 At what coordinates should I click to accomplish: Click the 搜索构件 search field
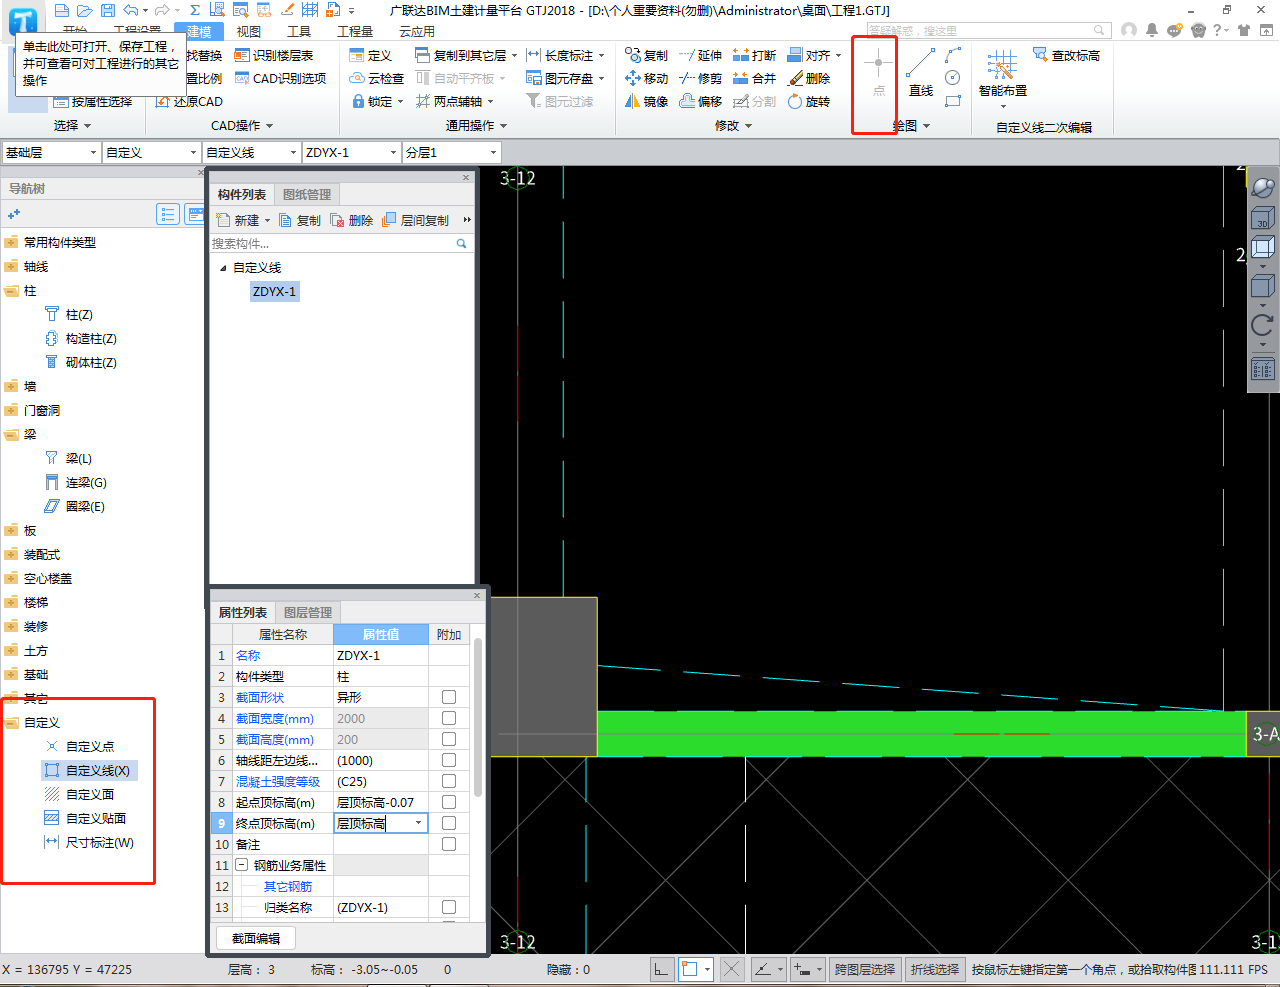point(340,243)
